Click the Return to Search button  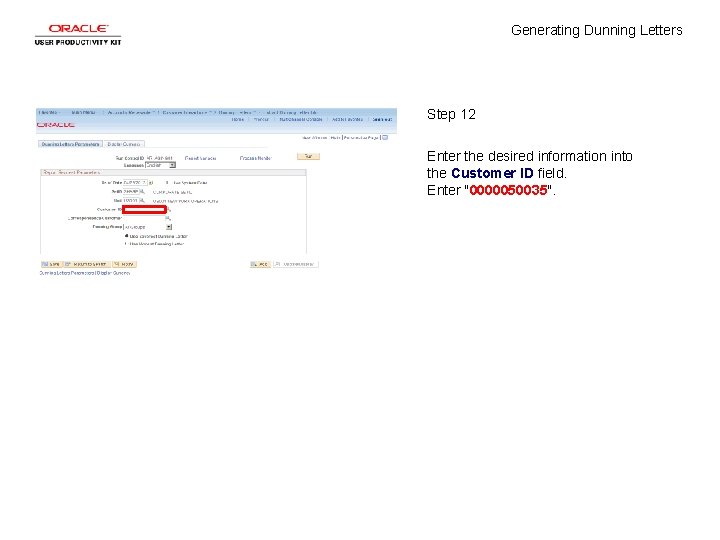(87, 264)
